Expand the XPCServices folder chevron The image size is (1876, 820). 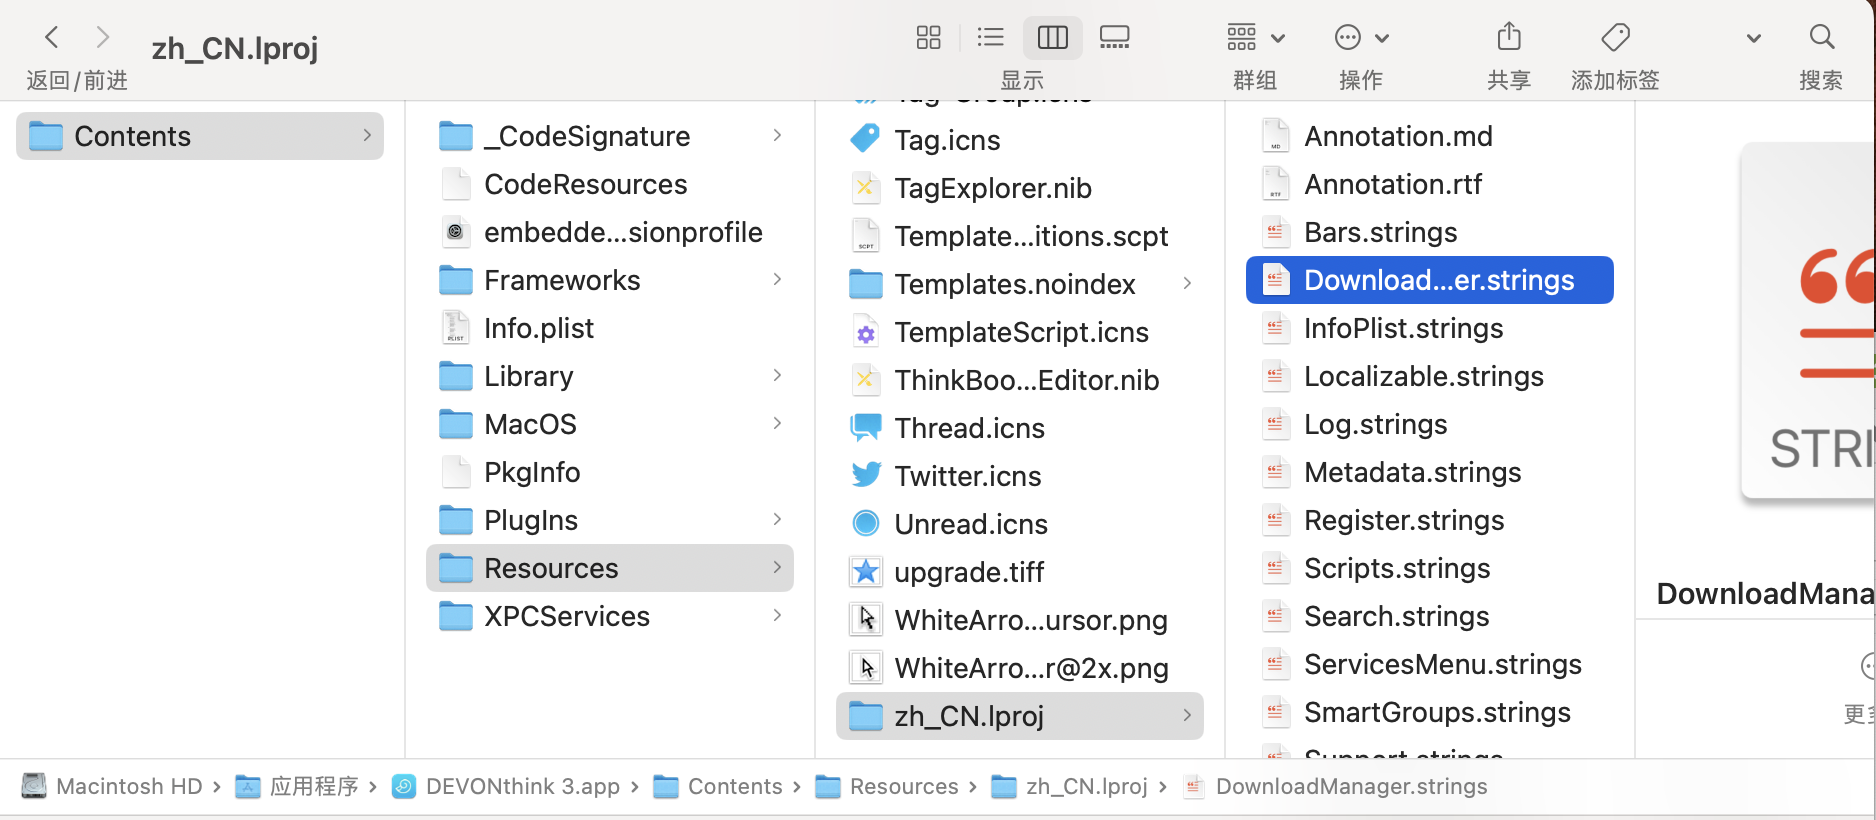pos(777,616)
